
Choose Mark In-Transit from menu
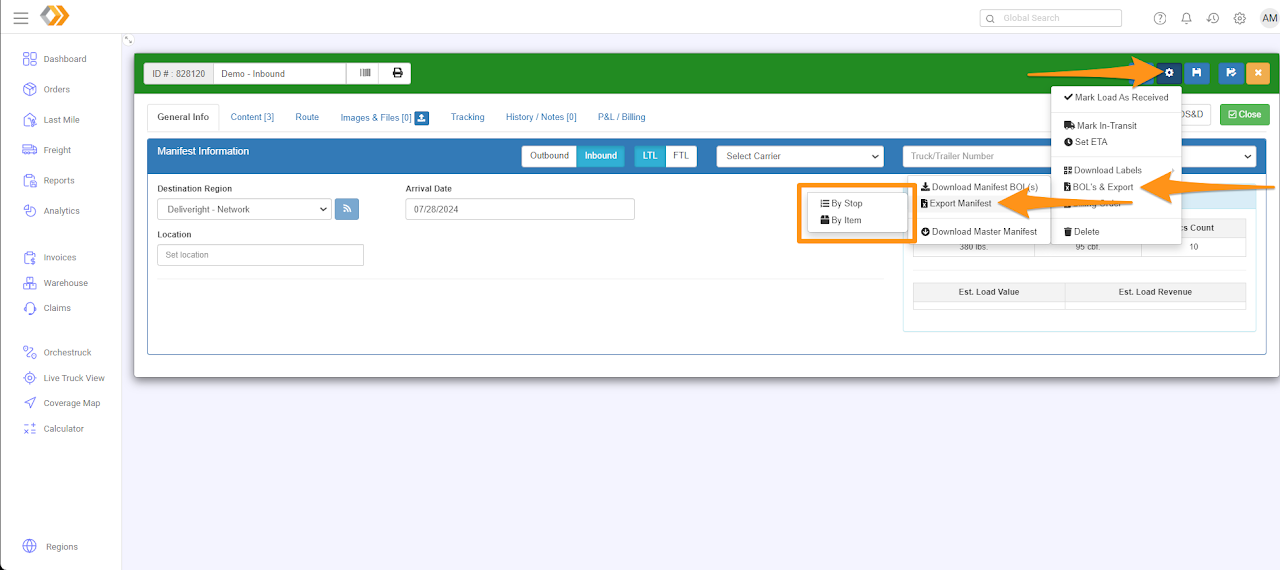click(x=1116, y=126)
